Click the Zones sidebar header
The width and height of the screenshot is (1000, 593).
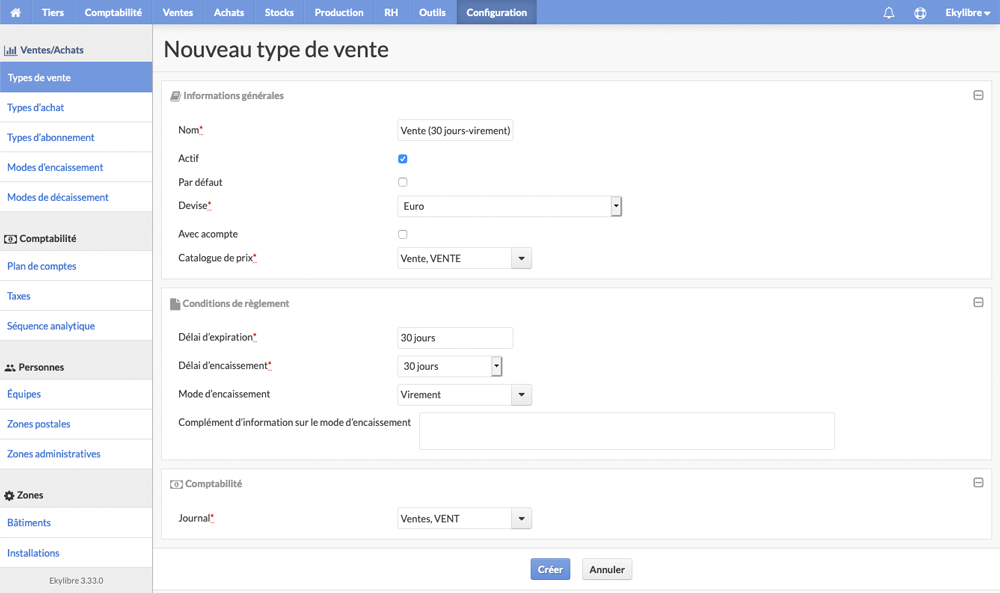point(24,495)
